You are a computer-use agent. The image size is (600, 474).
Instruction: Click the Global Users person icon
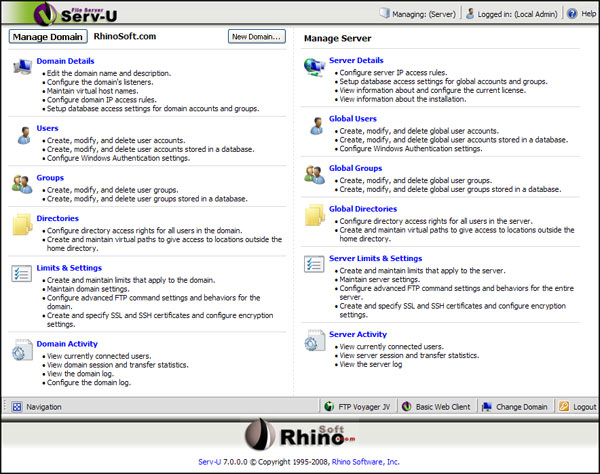pos(316,126)
